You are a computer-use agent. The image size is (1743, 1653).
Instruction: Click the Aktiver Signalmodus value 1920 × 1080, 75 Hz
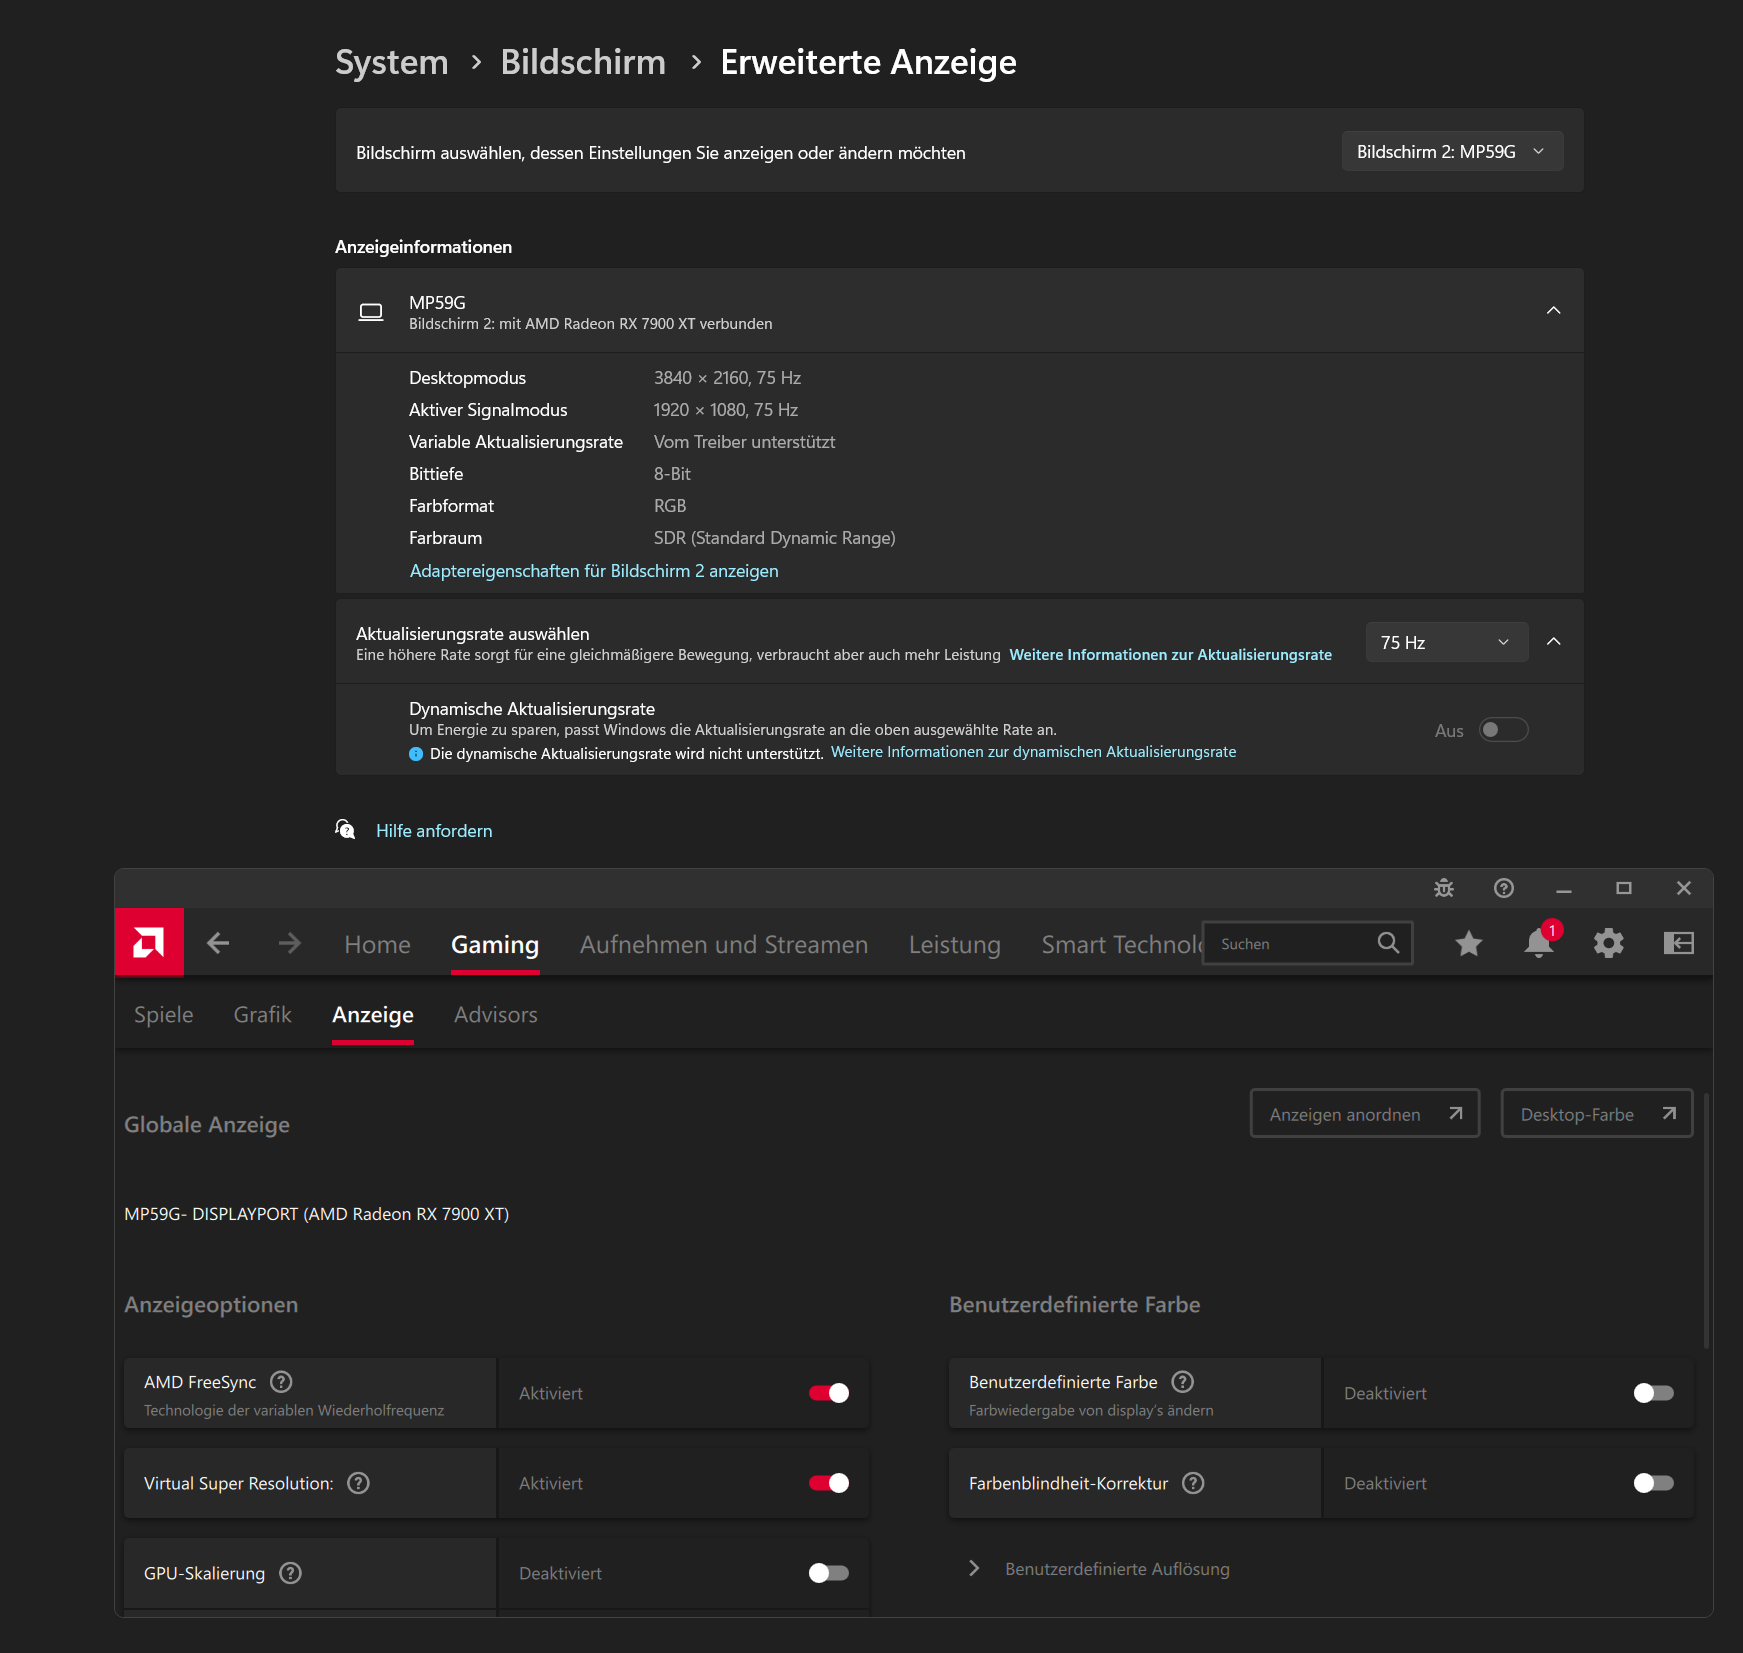[x=726, y=410]
